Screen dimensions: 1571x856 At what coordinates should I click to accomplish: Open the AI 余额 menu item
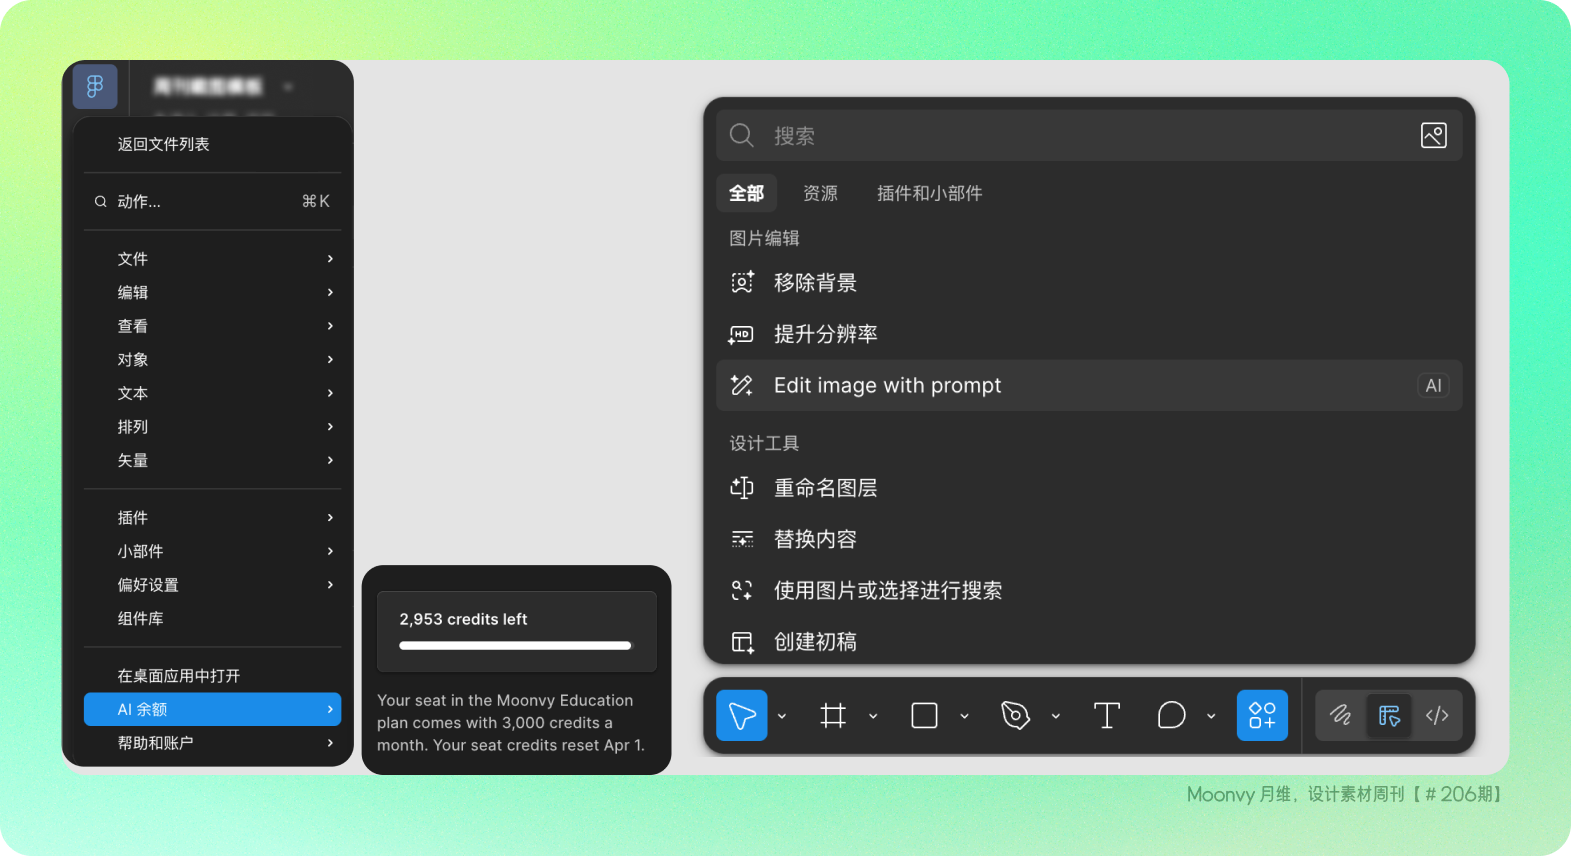pos(212,709)
